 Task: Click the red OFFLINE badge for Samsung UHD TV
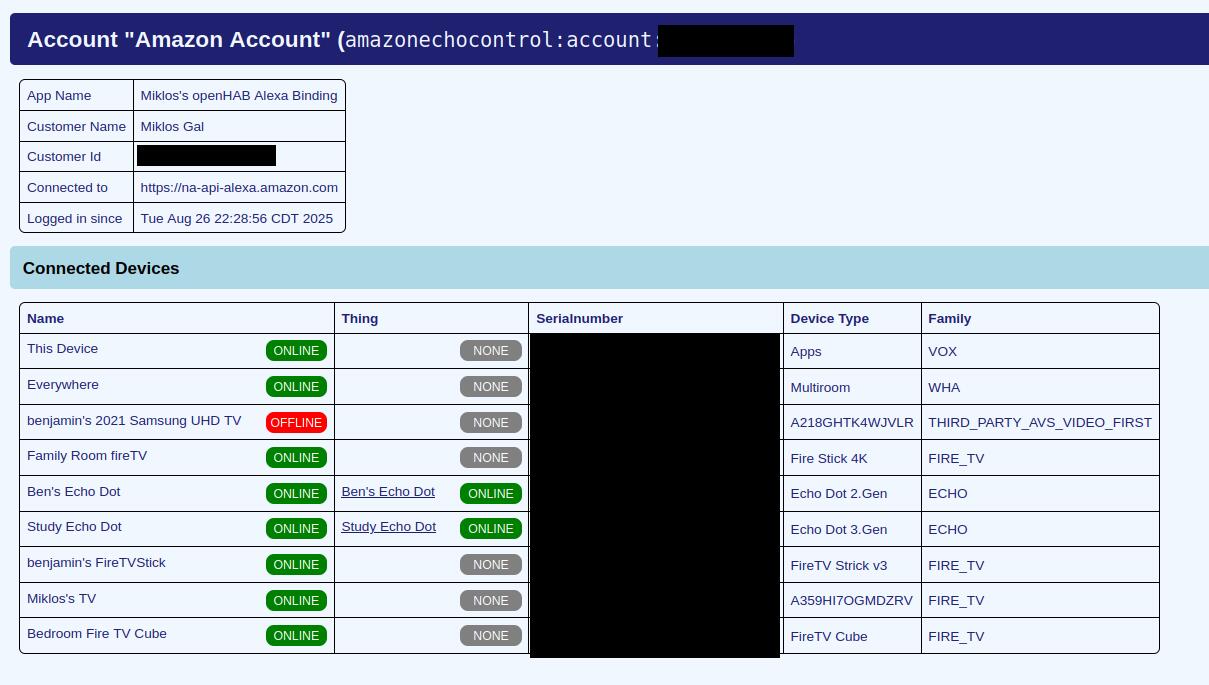pos(296,422)
